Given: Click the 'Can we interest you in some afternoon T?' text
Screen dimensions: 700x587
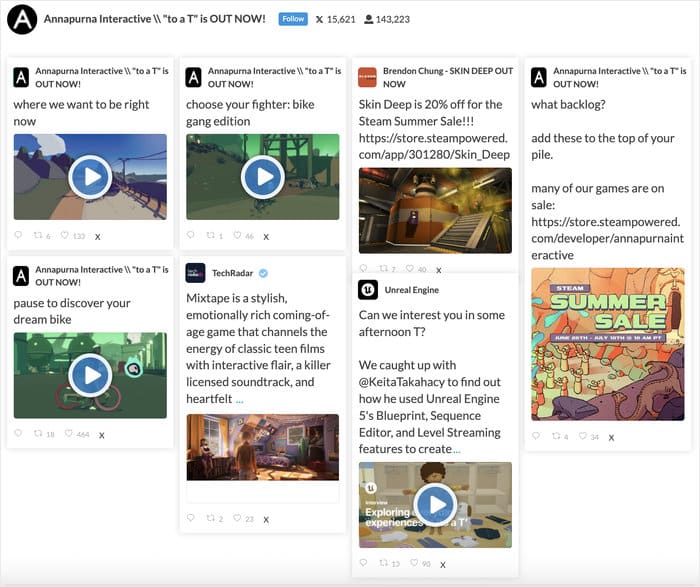Looking at the screenshot, I should click(x=432, y=323).
